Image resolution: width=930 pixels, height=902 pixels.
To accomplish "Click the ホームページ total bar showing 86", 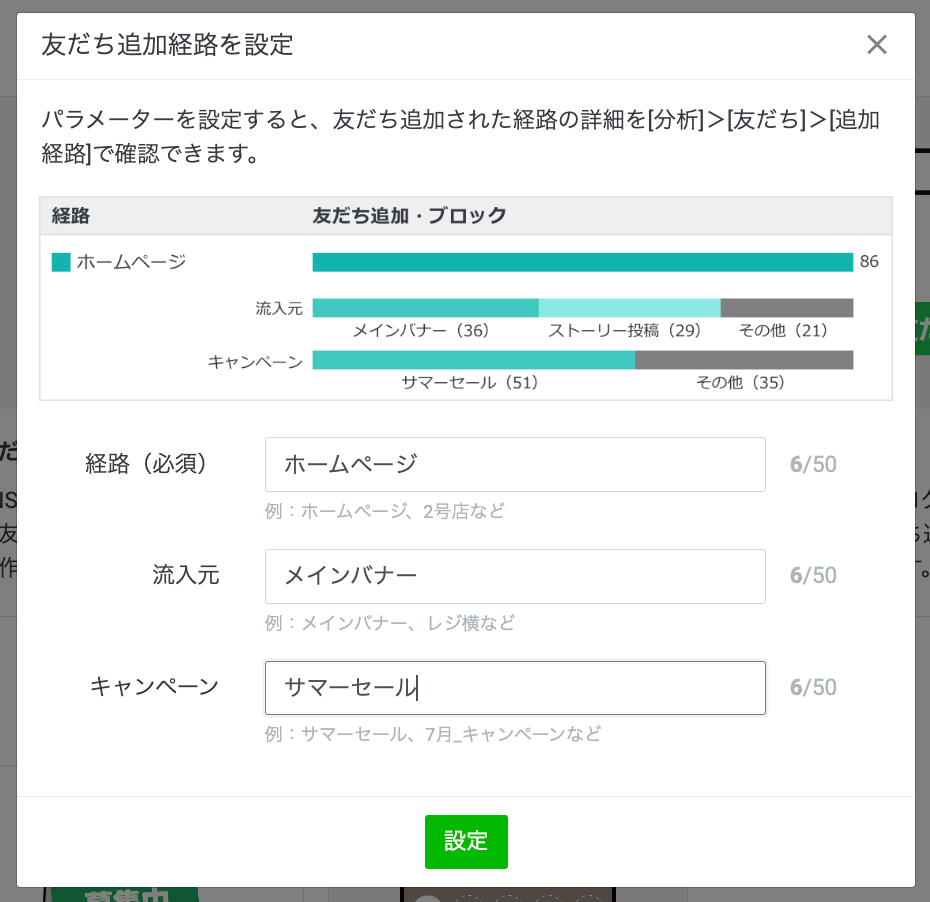I will (x=582, y=262).
